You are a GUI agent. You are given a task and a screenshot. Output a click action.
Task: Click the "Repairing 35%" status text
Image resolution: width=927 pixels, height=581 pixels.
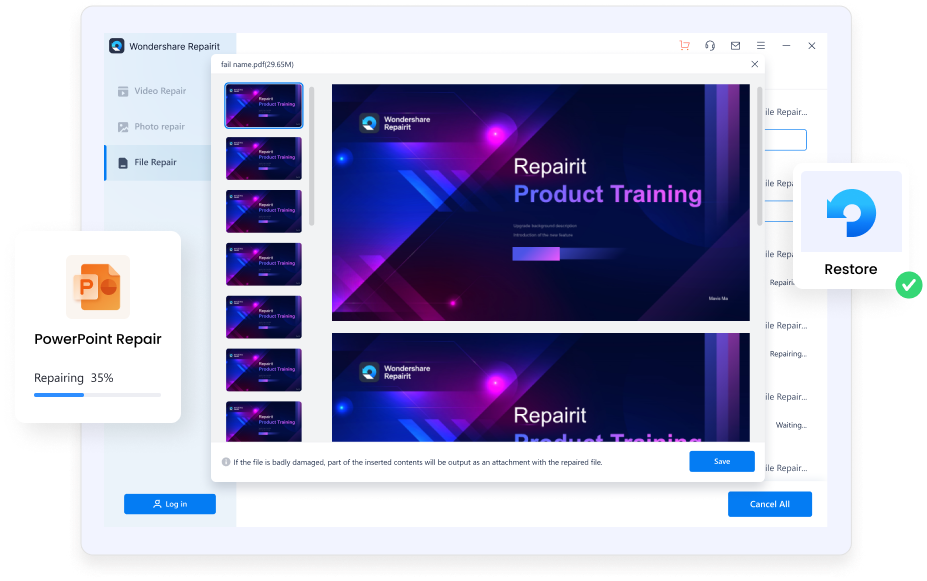coord(74,378)
